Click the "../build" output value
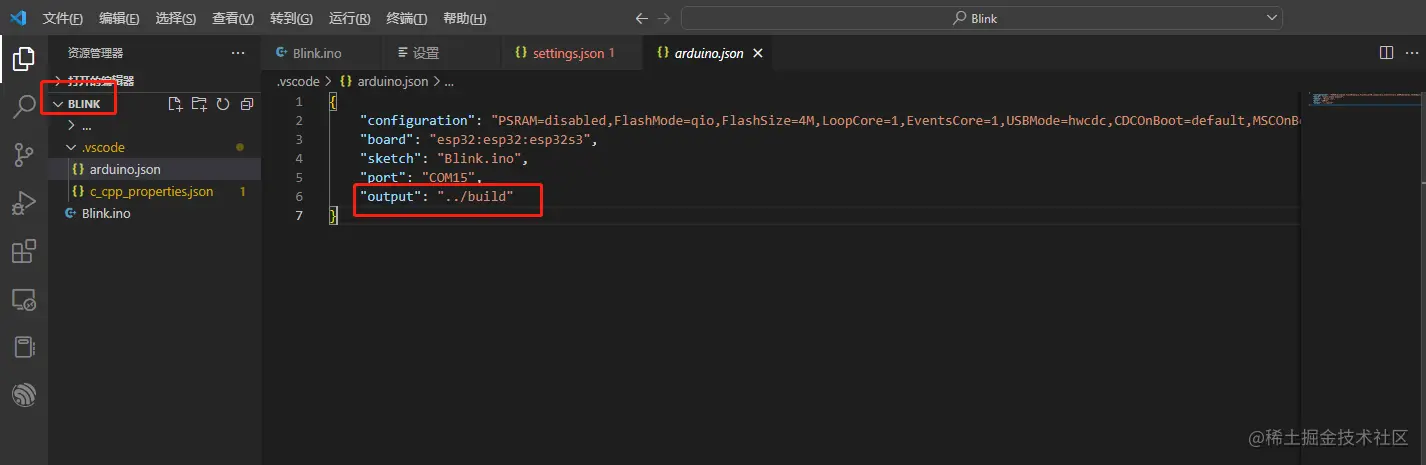The width and height of the screenshot is (1426, 465). (x=475, y=197)
